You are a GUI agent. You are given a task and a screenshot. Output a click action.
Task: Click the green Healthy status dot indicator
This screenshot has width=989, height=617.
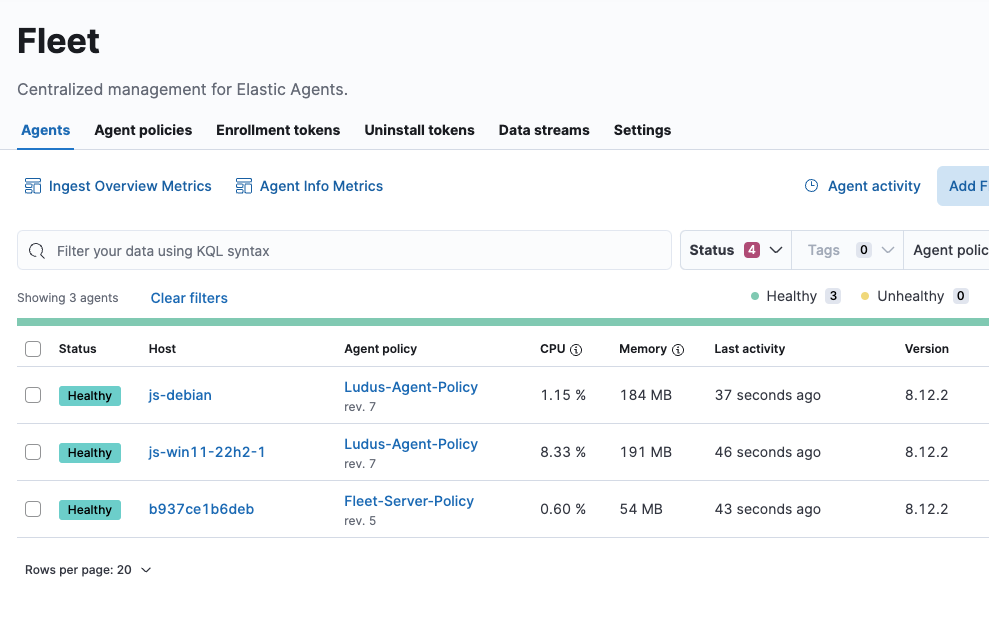[x=755, y=296]
